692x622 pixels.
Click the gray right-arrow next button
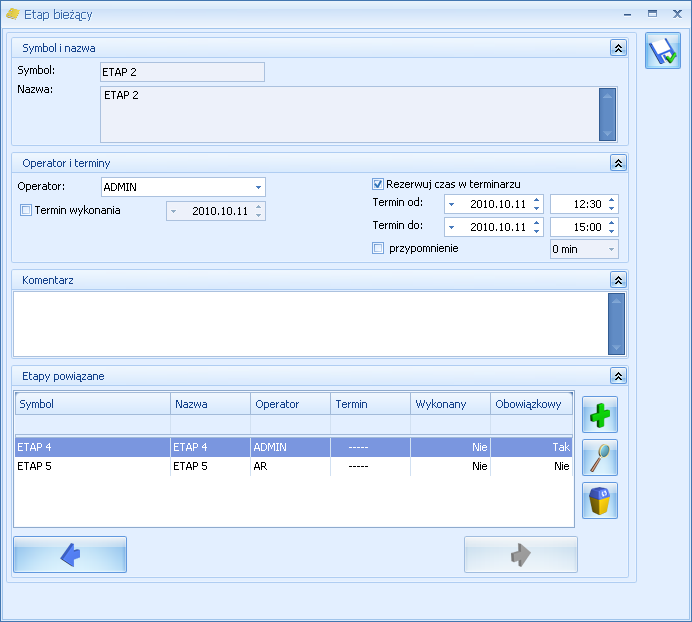[521, 554]
